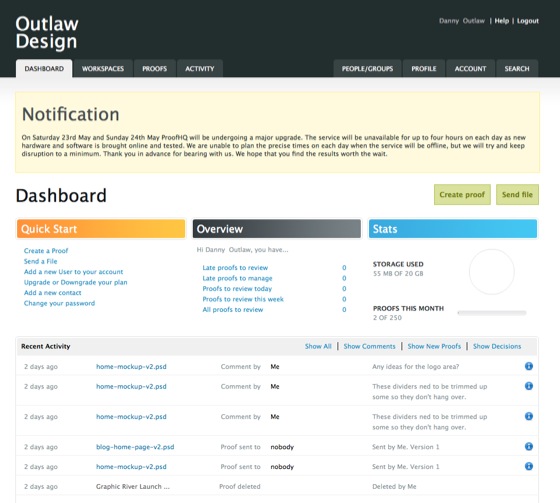Click the 'Deleted by Me' activity text
Screen dimensions: 560x503
394,487
